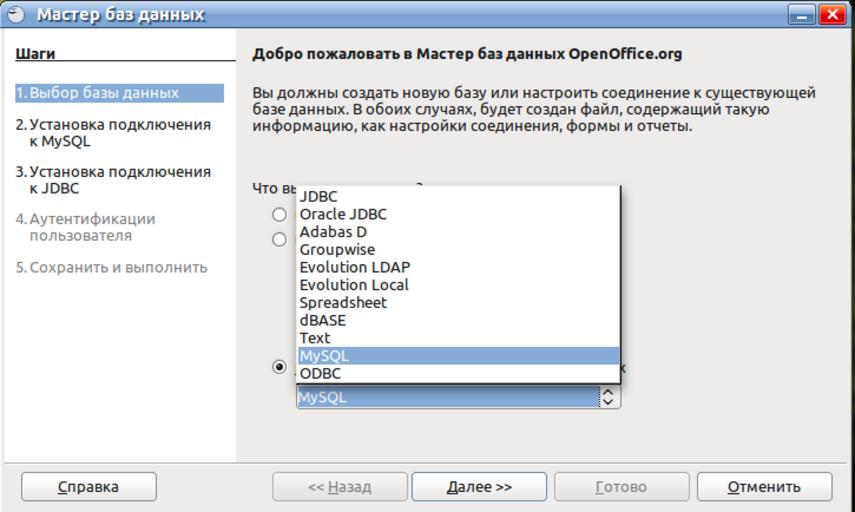The height and width of the screenshot is (512, 855).
Task: Pick Adabas D database type
Action: pyautogui.click(x=333, y=232)
